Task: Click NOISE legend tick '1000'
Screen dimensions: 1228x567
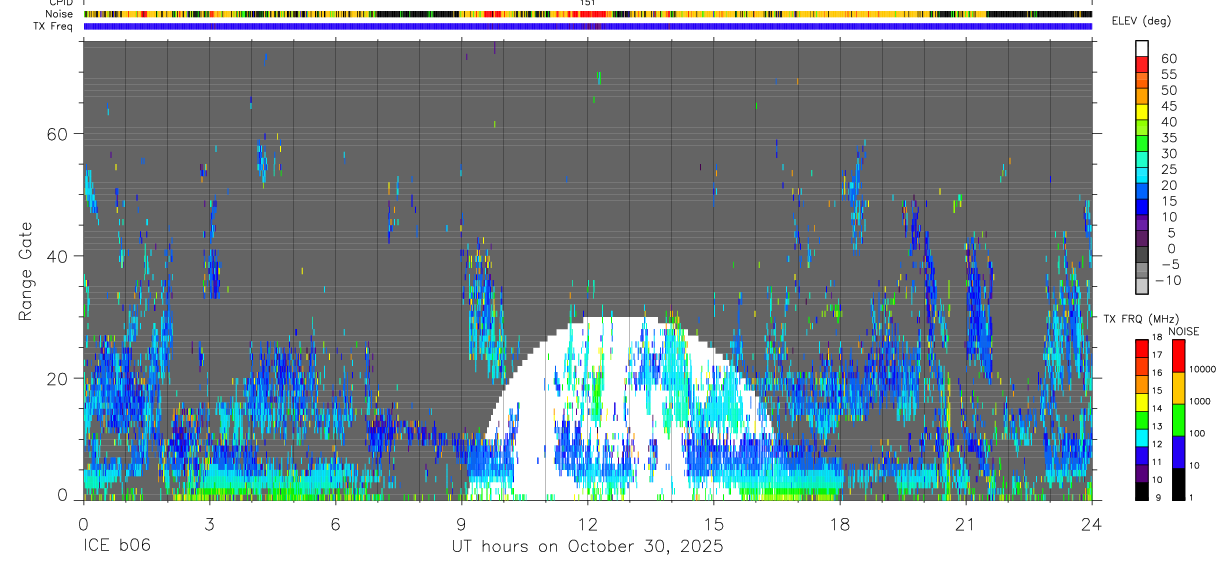Action: (x=1201, y=401)
